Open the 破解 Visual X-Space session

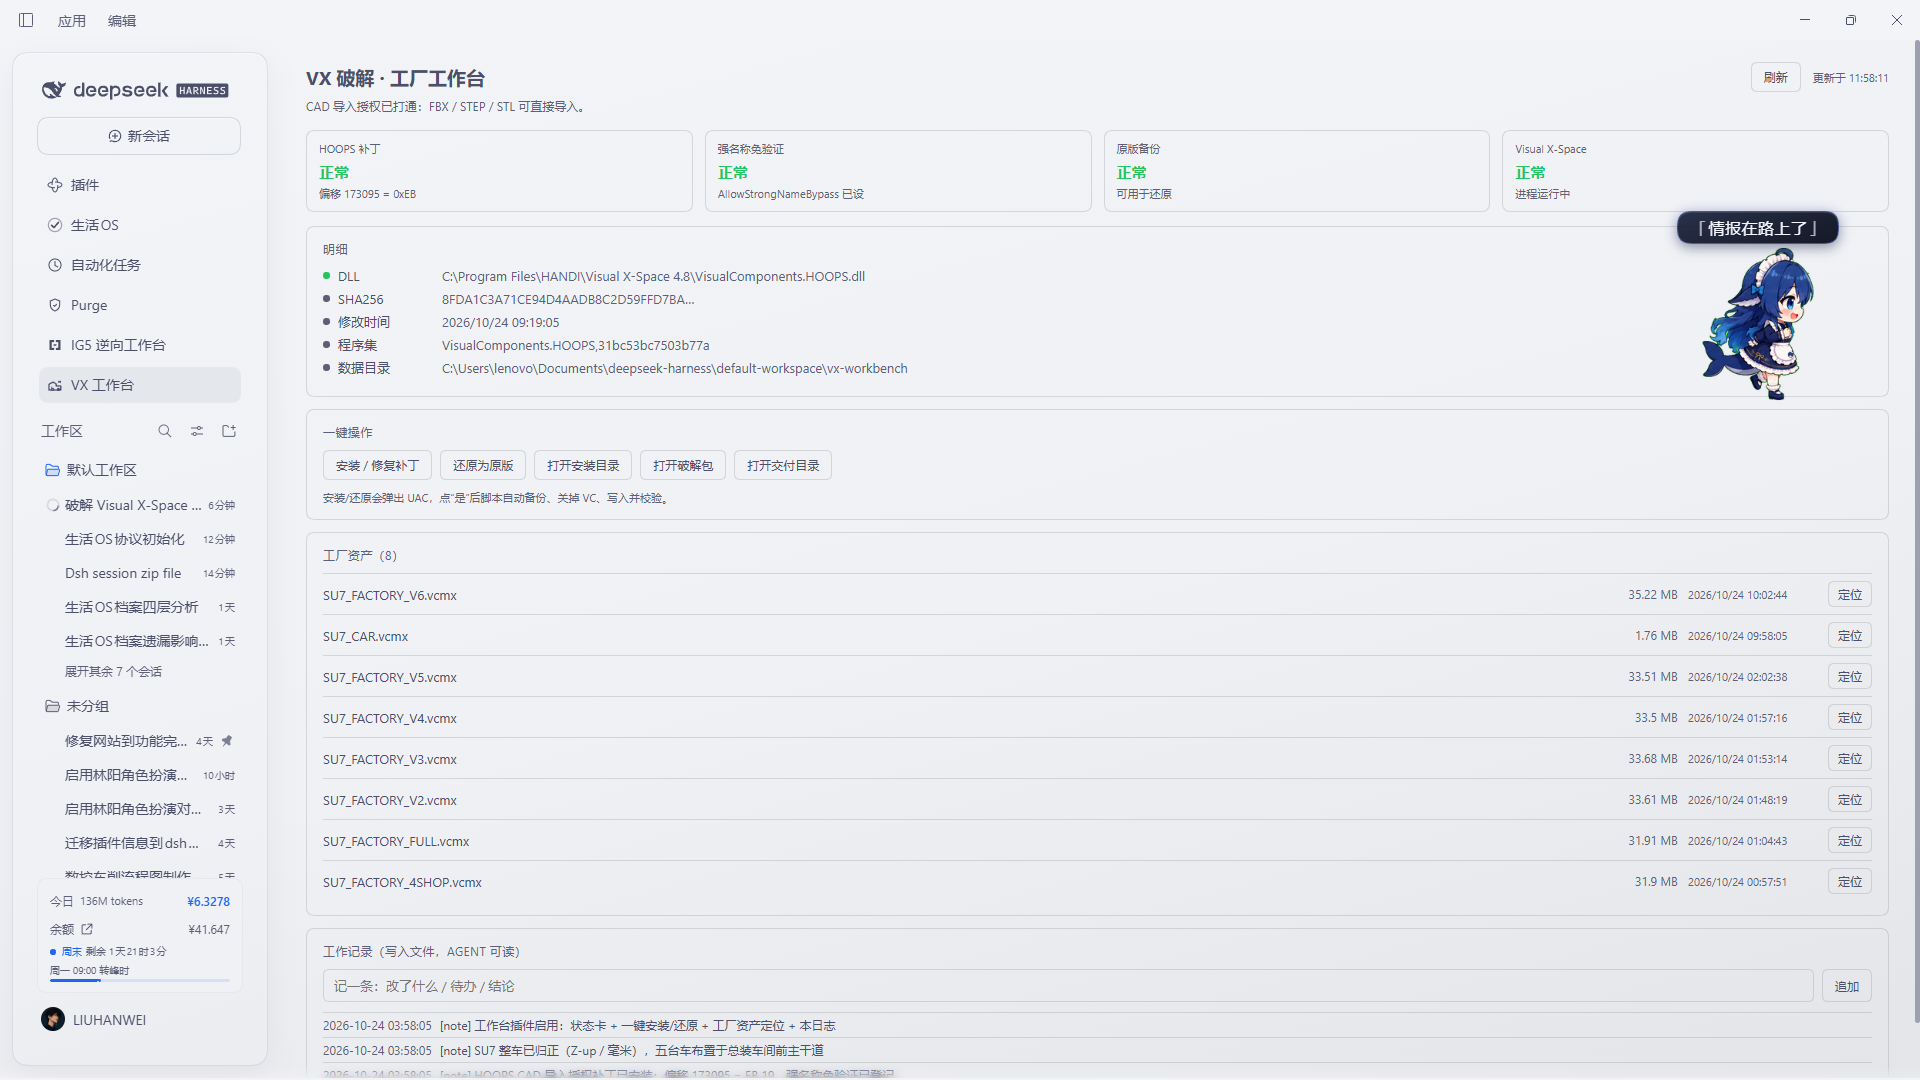click(x=140, y=505)
